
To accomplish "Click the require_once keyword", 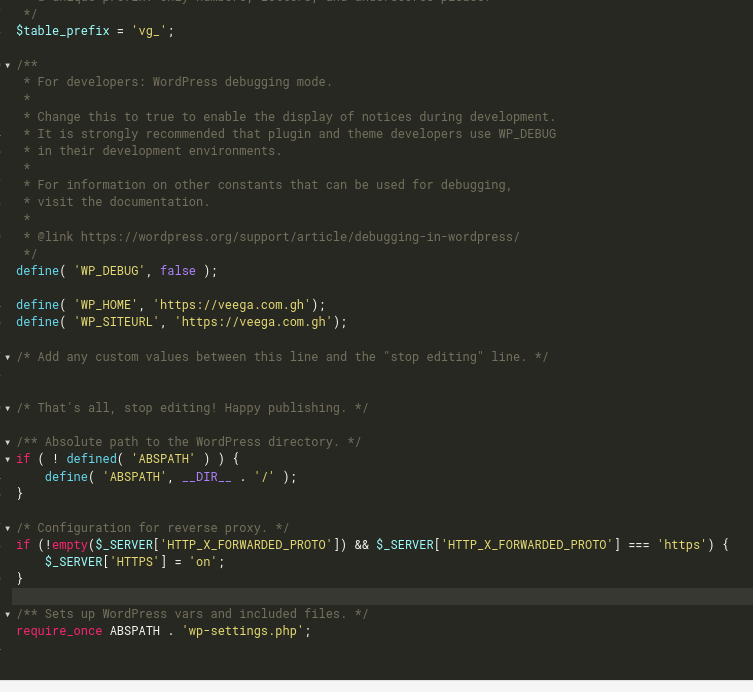I will [x=59, y=631].
